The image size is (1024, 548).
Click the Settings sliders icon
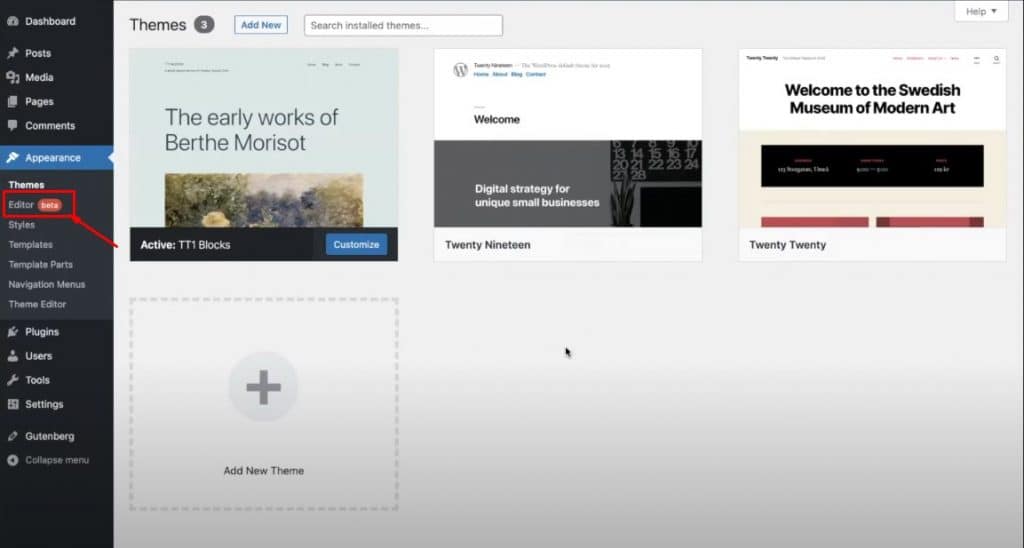12,404
